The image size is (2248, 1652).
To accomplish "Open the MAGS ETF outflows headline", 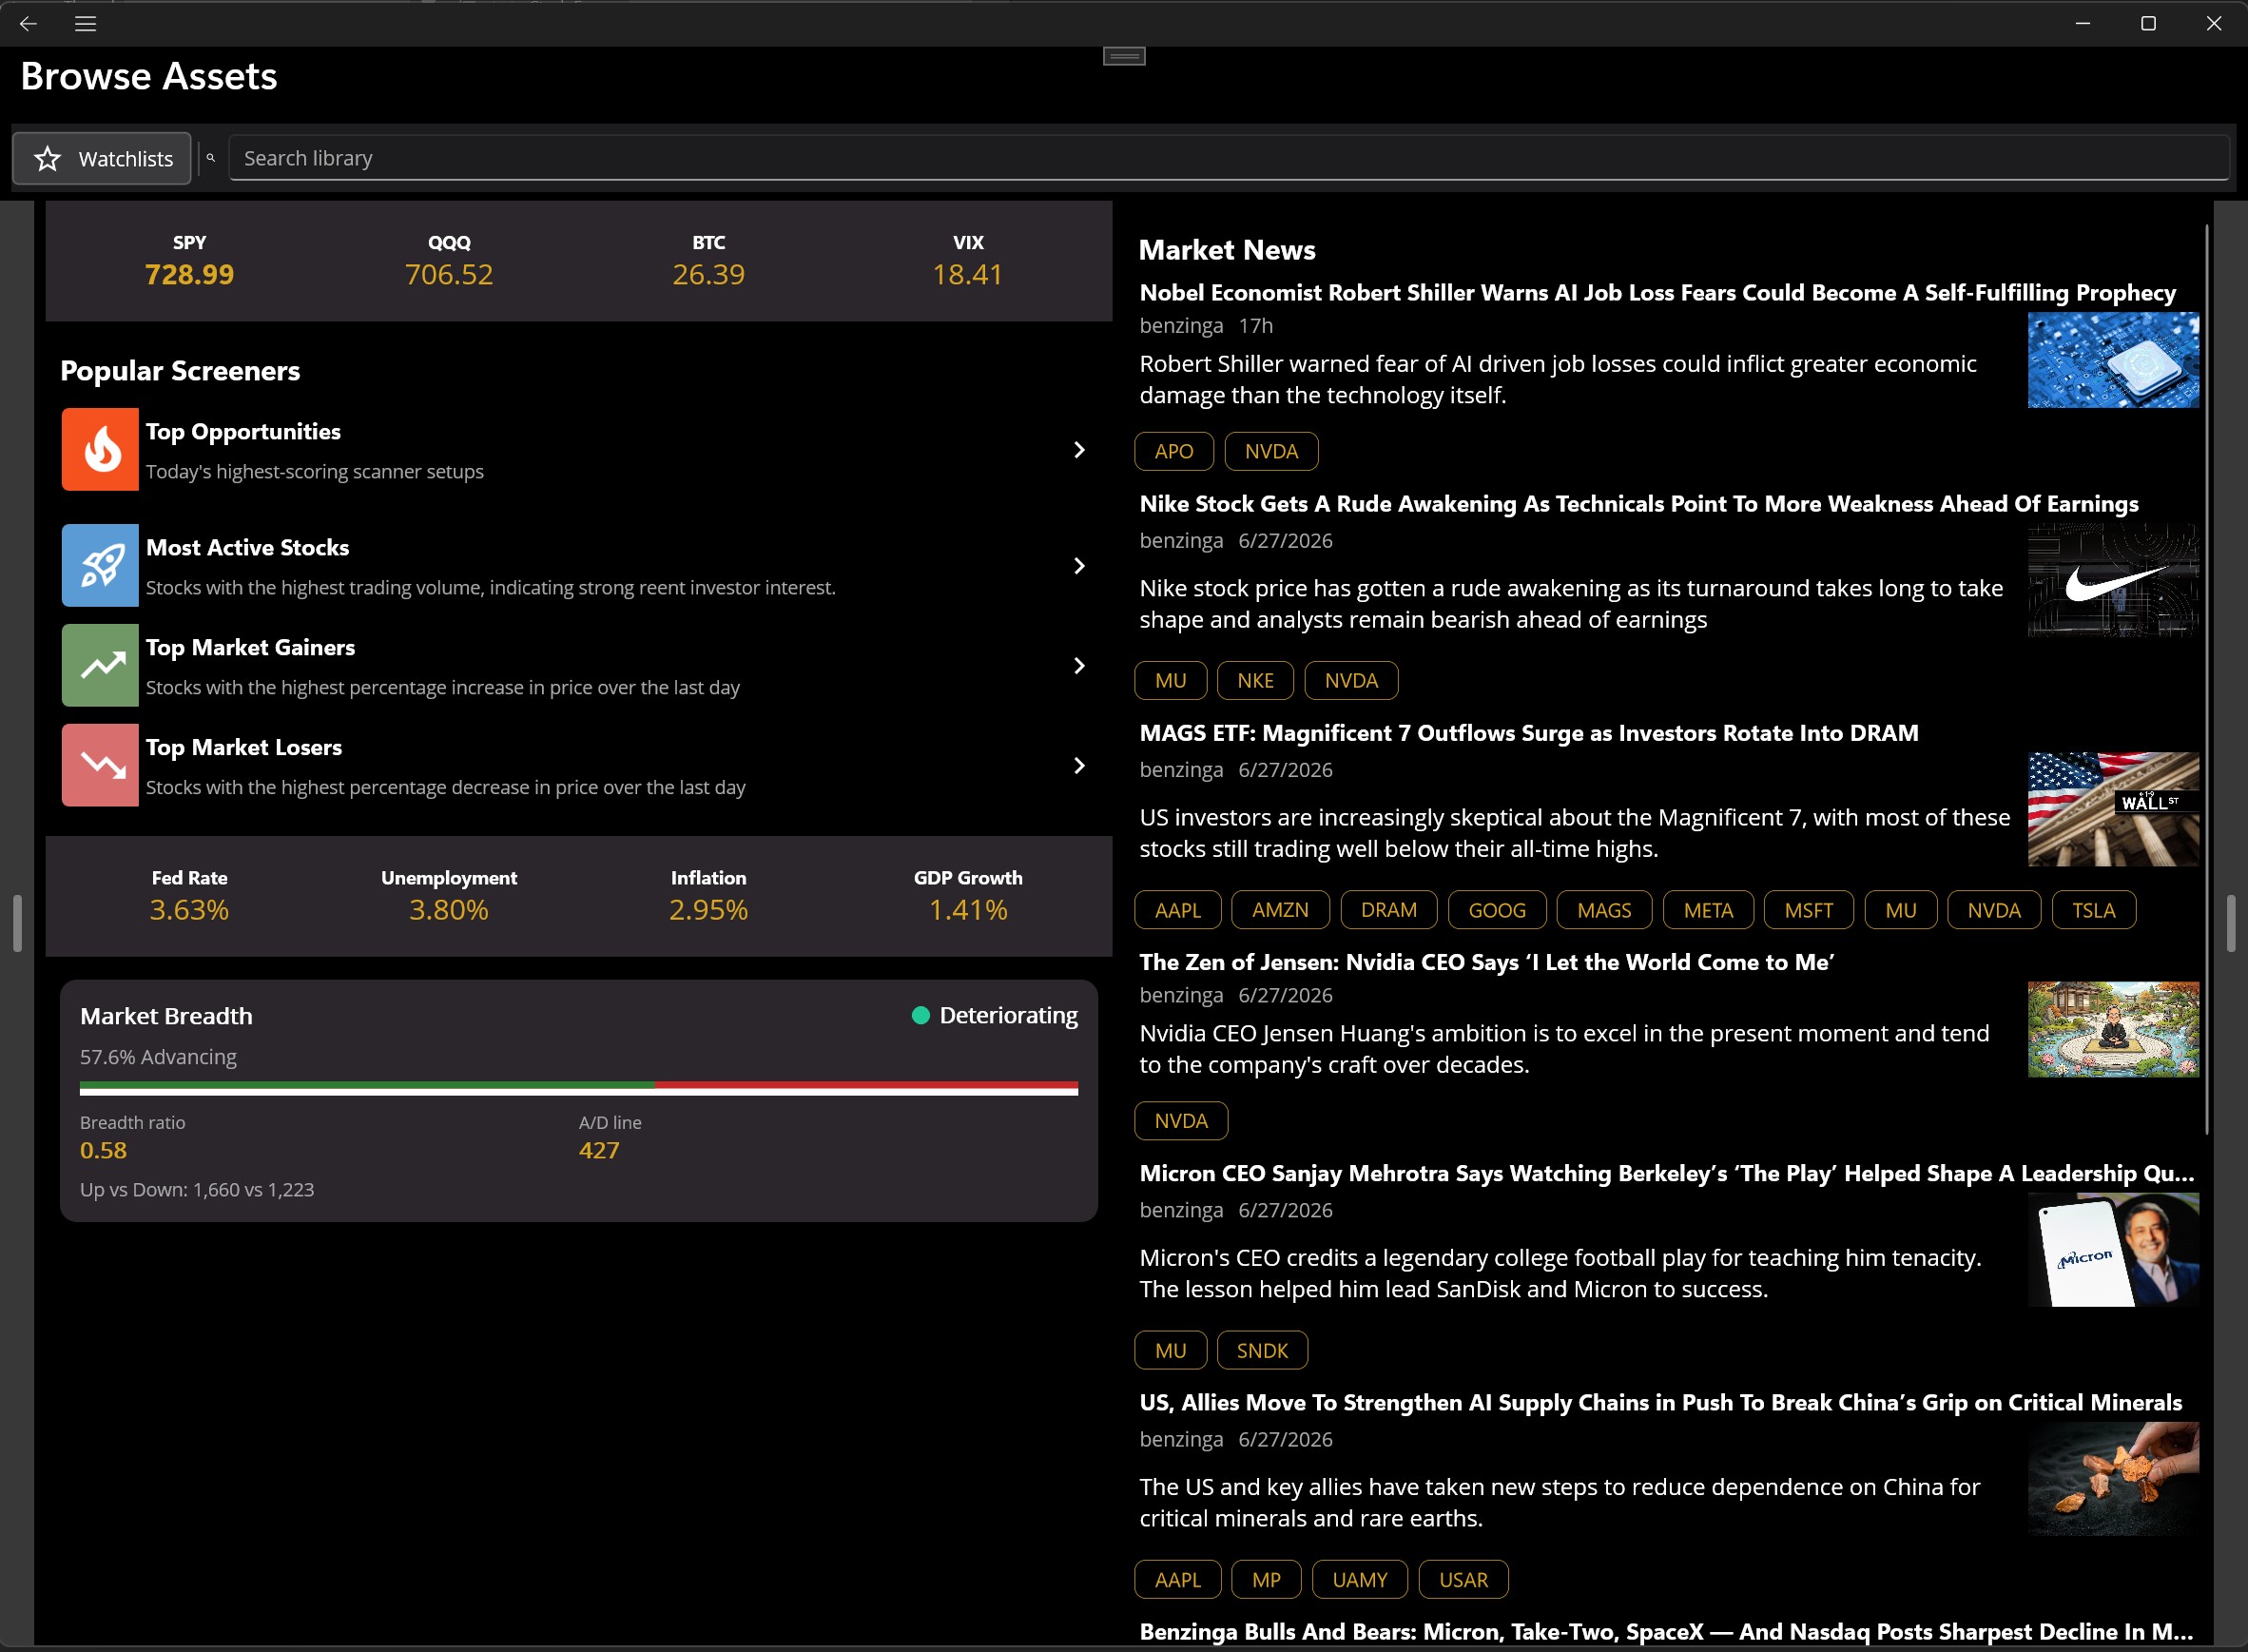I will point(1529,733).
